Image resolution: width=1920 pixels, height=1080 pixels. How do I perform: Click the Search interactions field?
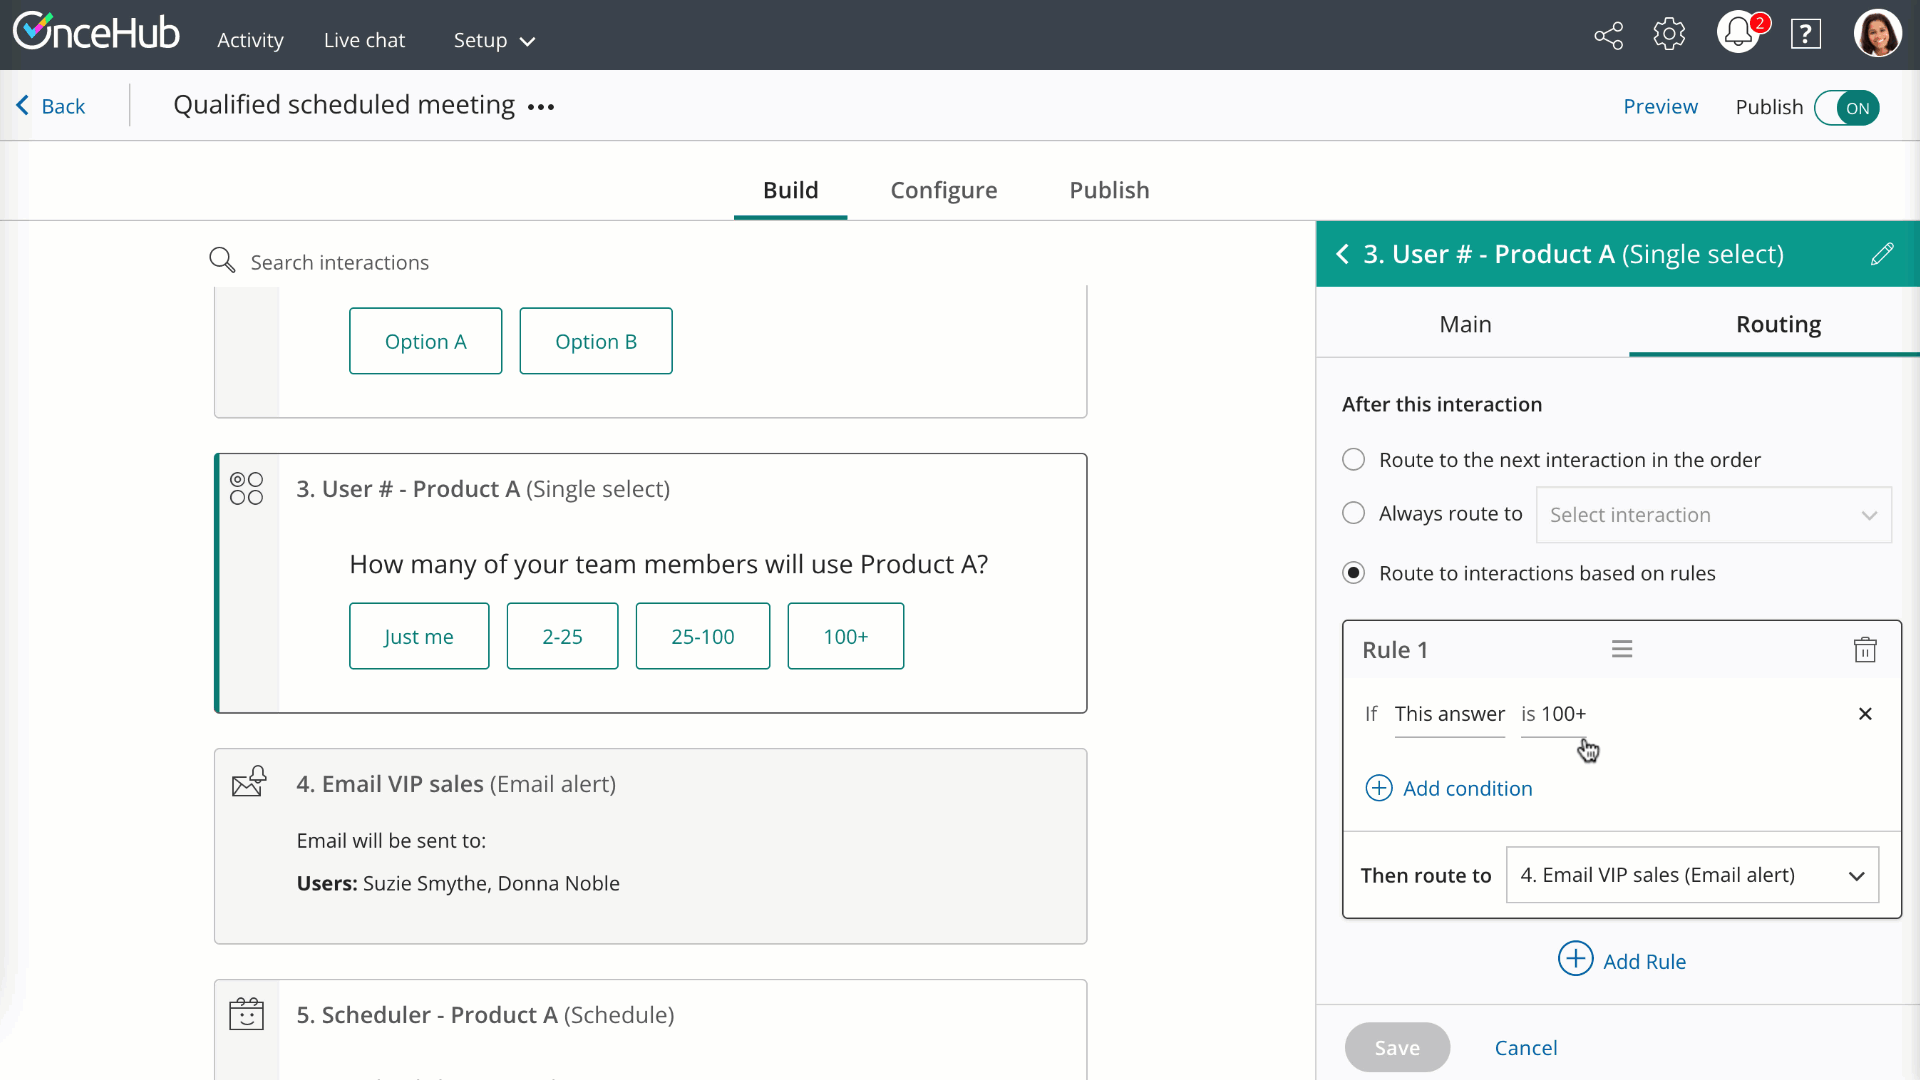tap(340, 262)
